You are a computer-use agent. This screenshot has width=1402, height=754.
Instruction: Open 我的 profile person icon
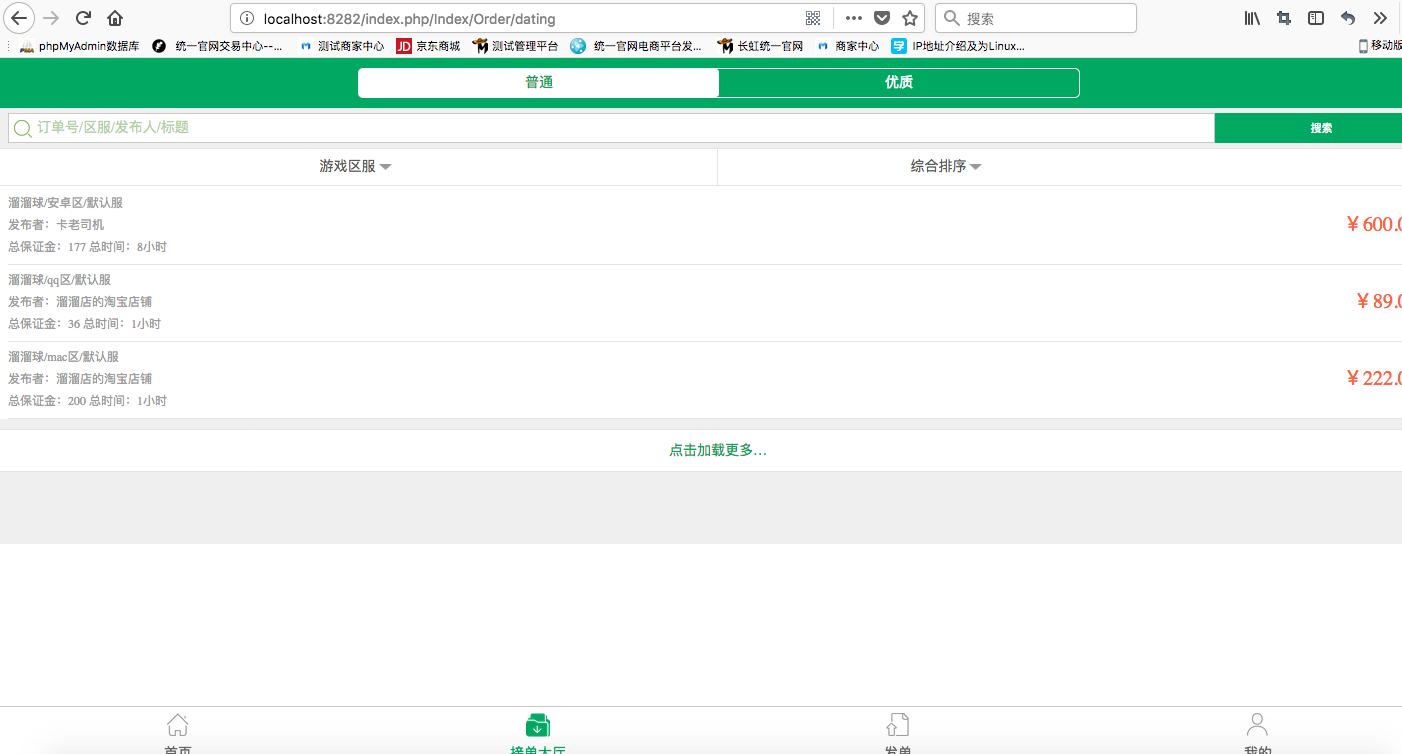click(1258, 725)
